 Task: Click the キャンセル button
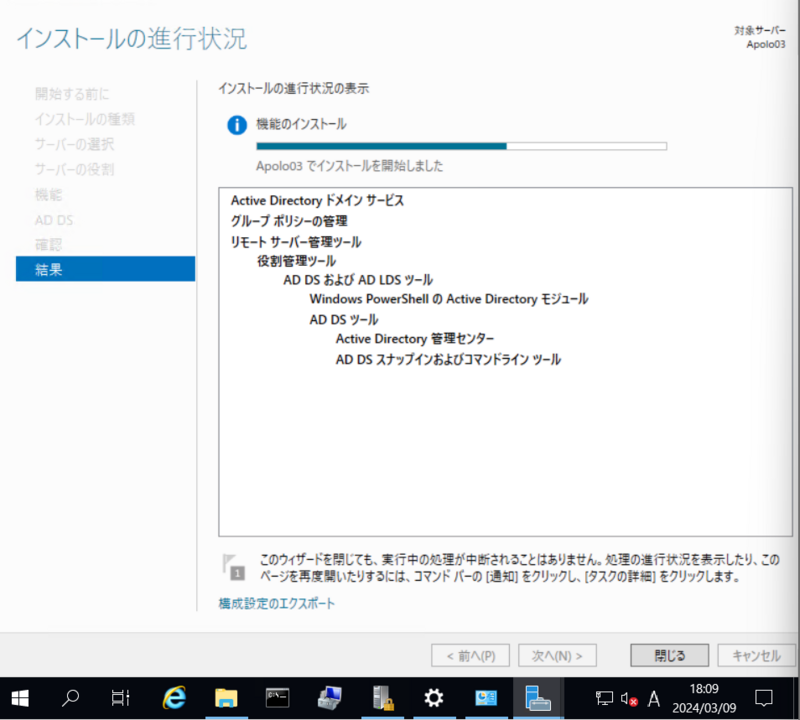(756, 655)
